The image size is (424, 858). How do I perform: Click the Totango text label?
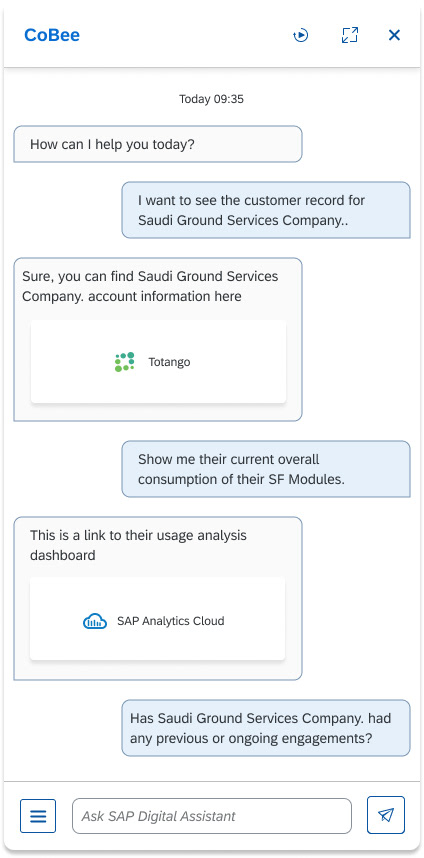coord(169,362)
